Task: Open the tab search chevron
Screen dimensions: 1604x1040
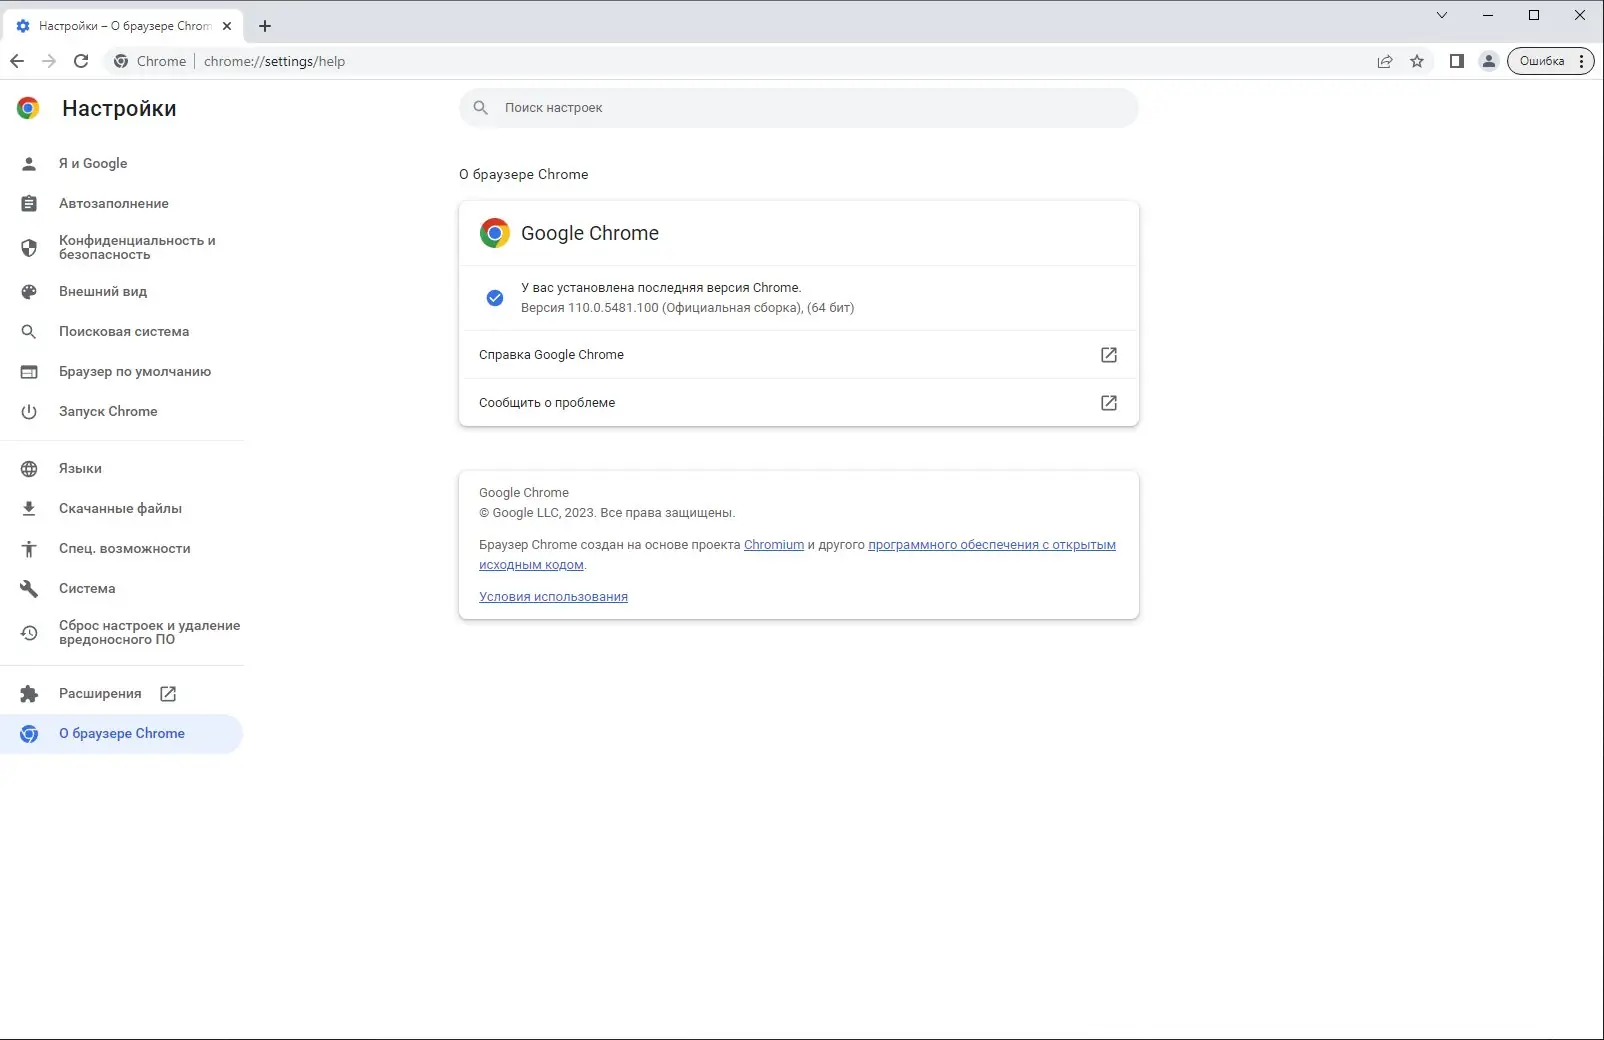Action: [x=1441, y=15]
